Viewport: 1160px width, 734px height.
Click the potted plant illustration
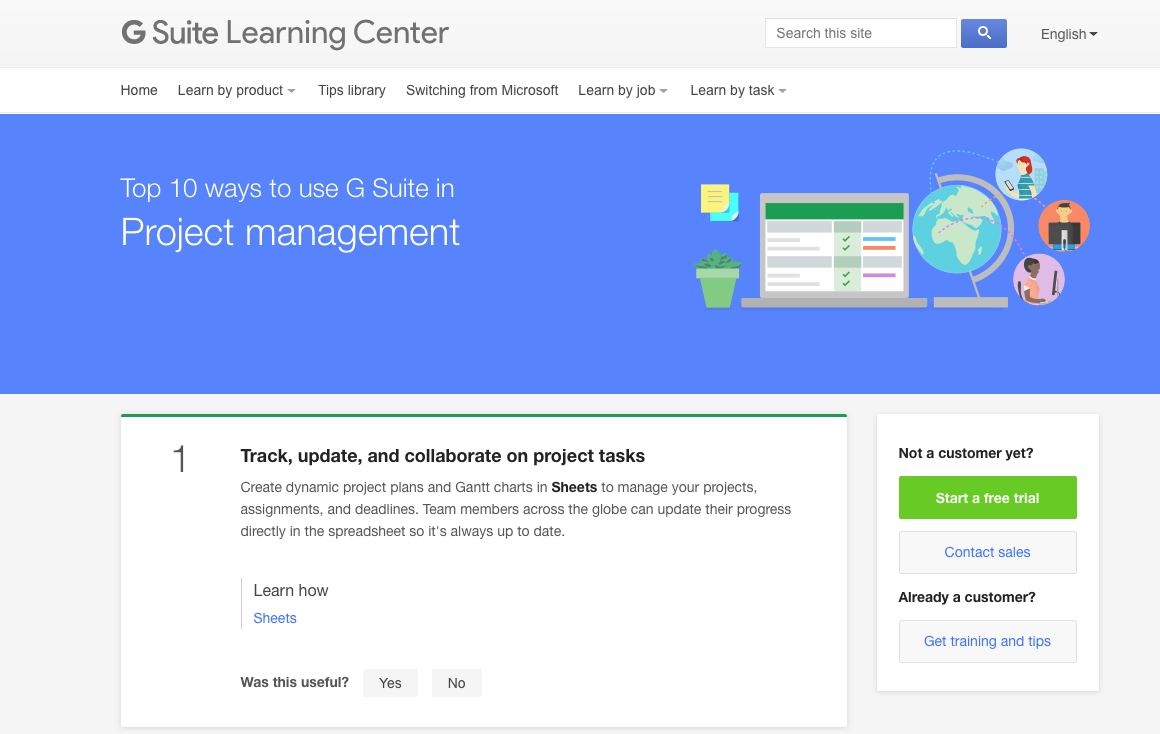[x=718, y=279]
